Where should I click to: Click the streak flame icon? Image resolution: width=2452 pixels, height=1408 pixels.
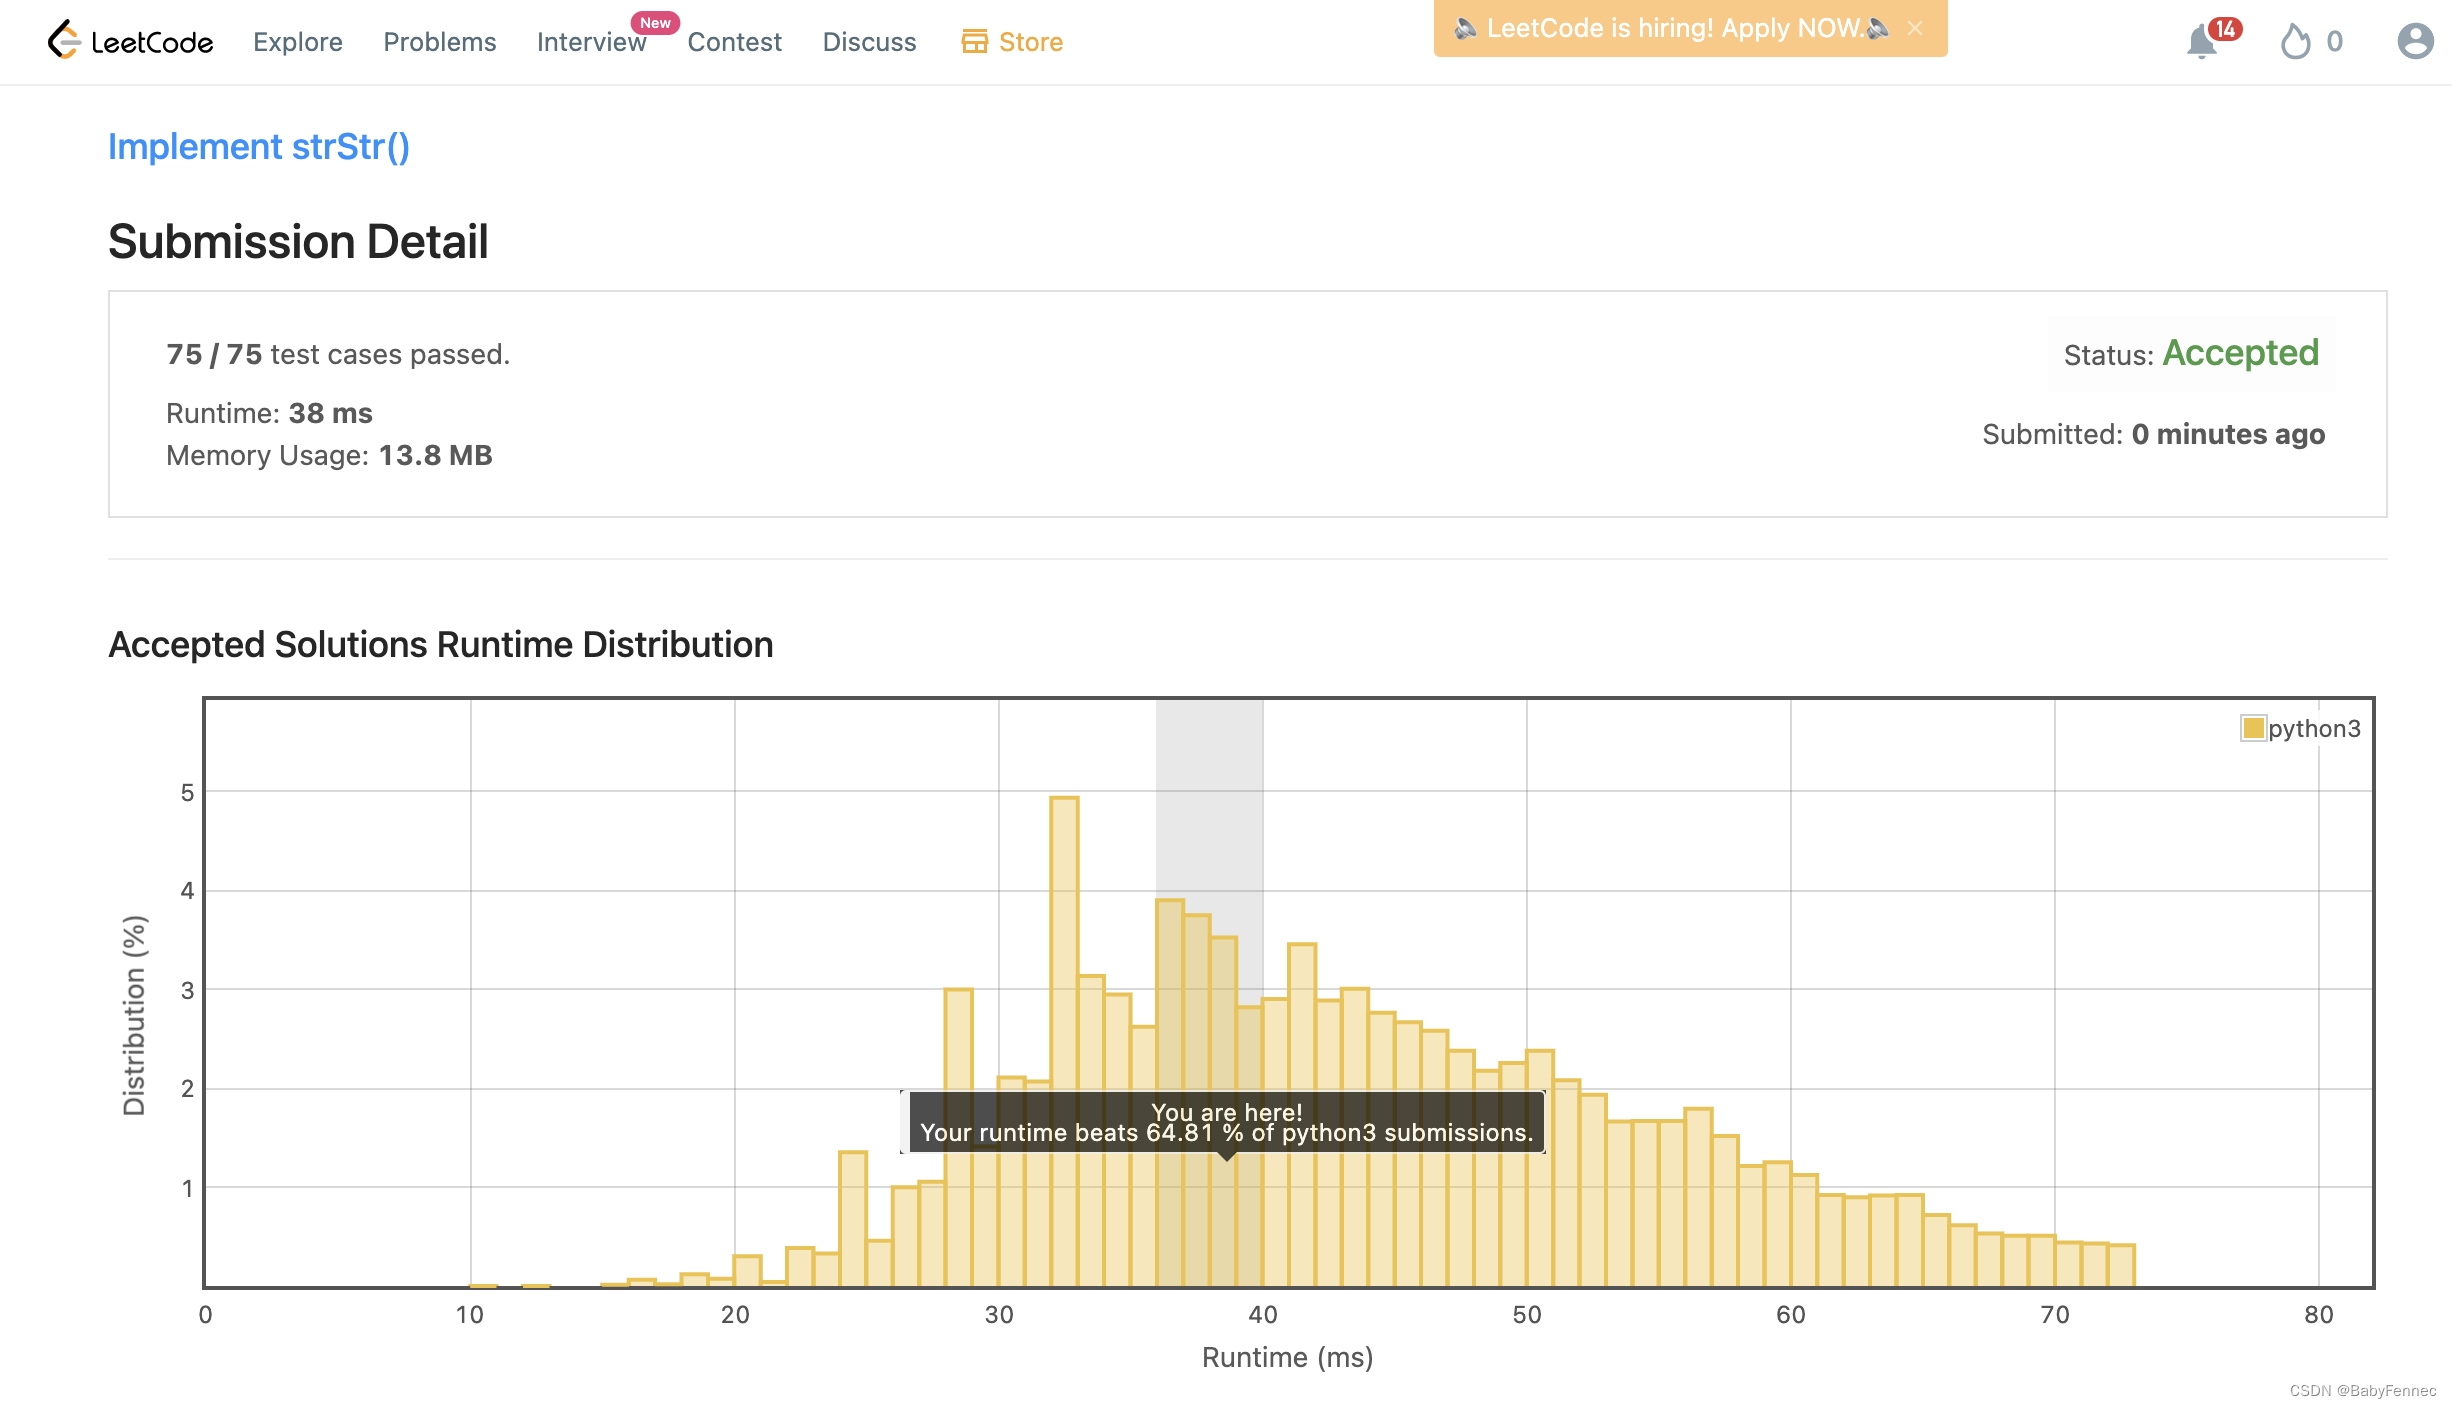click(2295, 42)
